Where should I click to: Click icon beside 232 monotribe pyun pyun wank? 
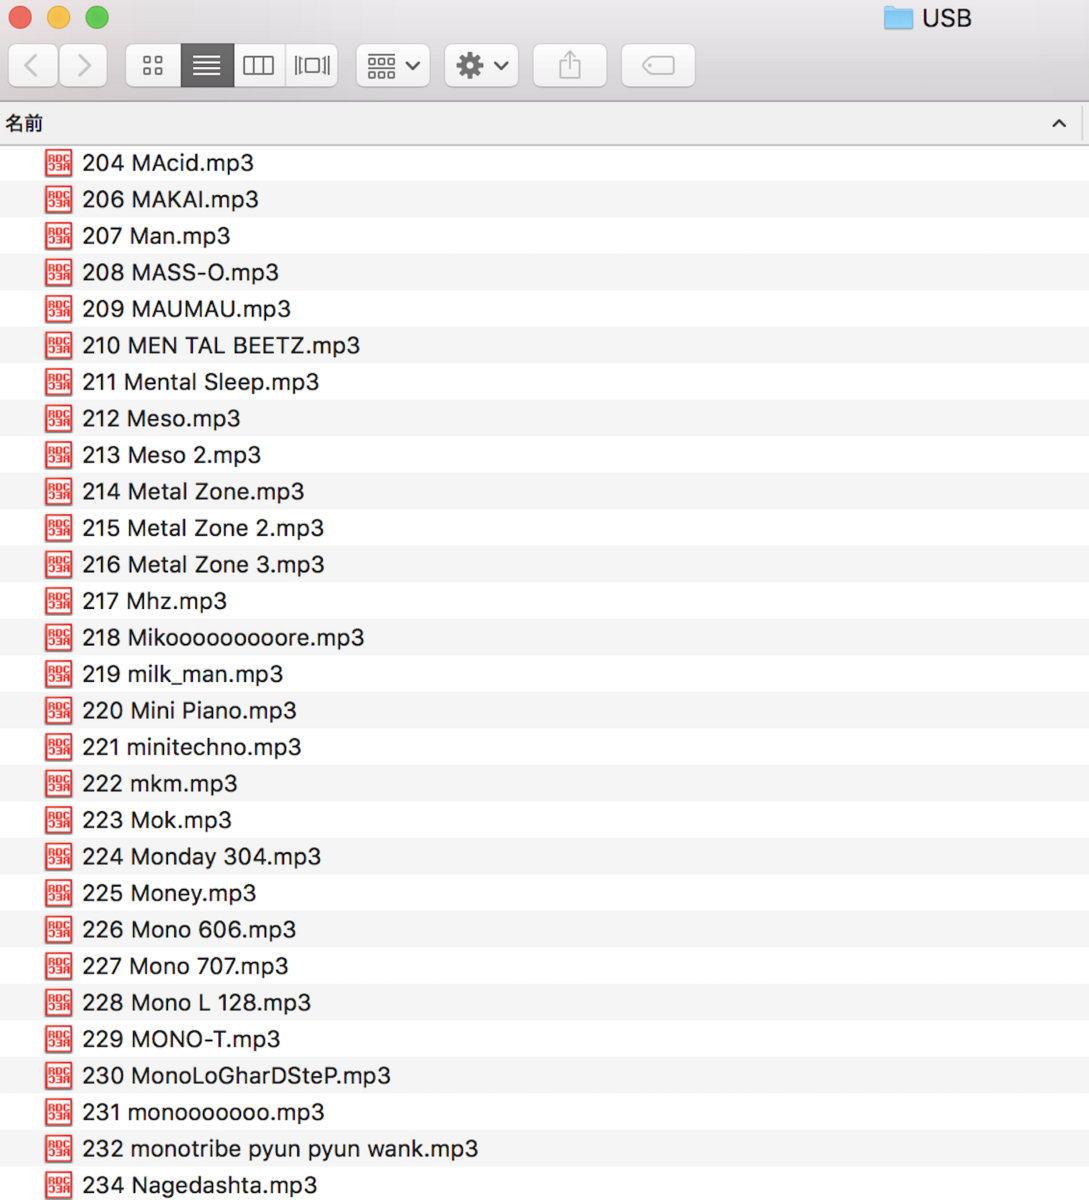click(59, 1149)
